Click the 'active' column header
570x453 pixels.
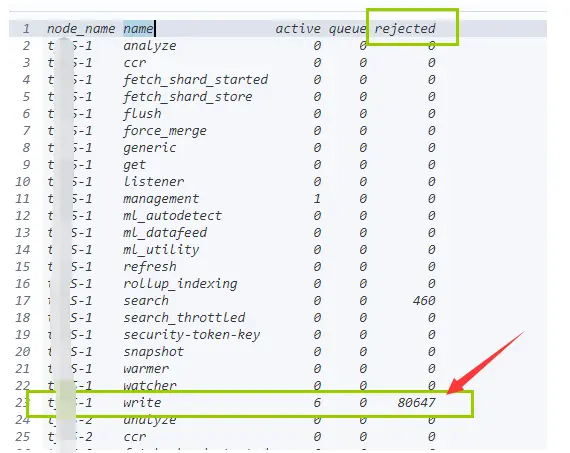point(298,28)
